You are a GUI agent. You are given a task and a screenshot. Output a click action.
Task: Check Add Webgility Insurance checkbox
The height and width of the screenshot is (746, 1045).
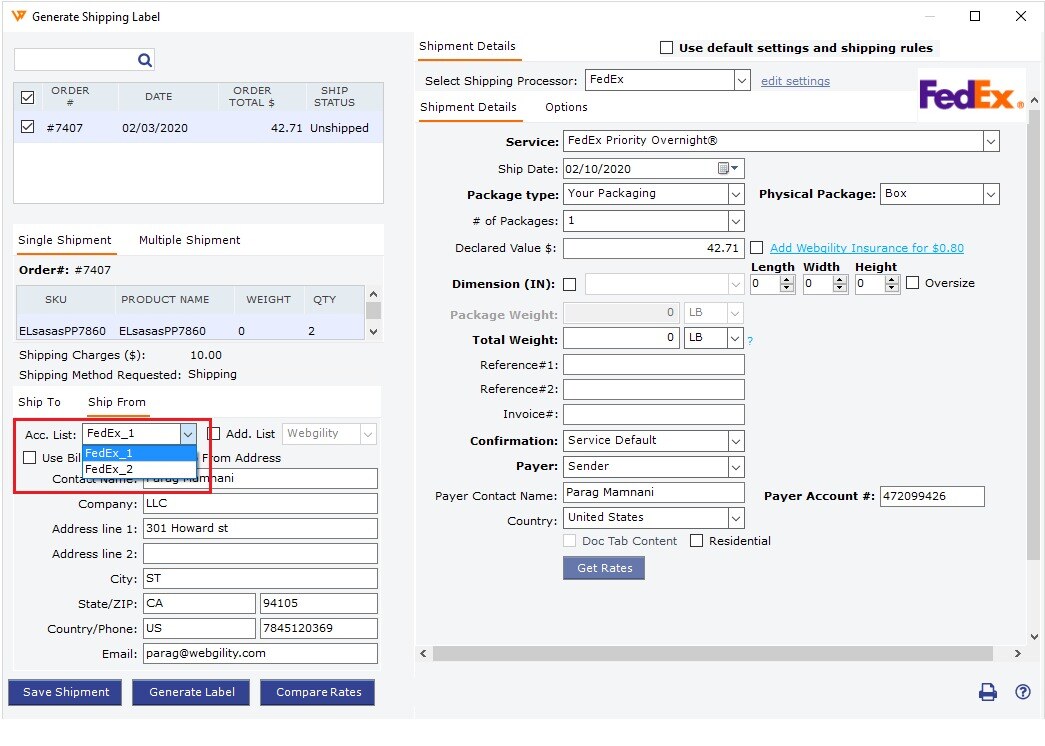[756, 247]
